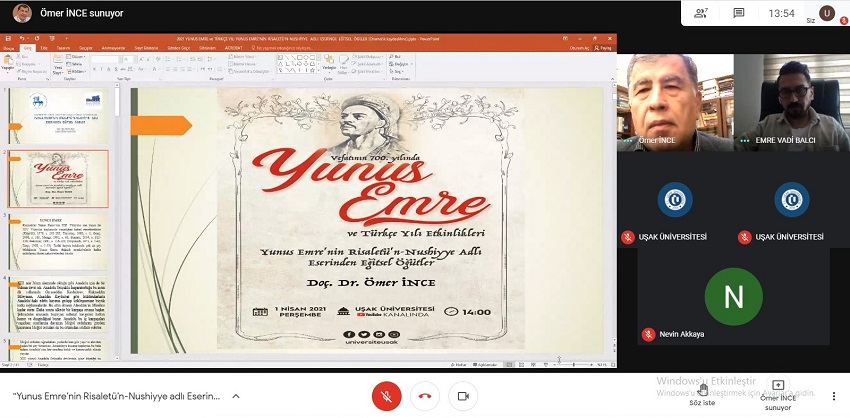Open the participants list icon
This screenshot has width=850, height=418.
(702, 13)
